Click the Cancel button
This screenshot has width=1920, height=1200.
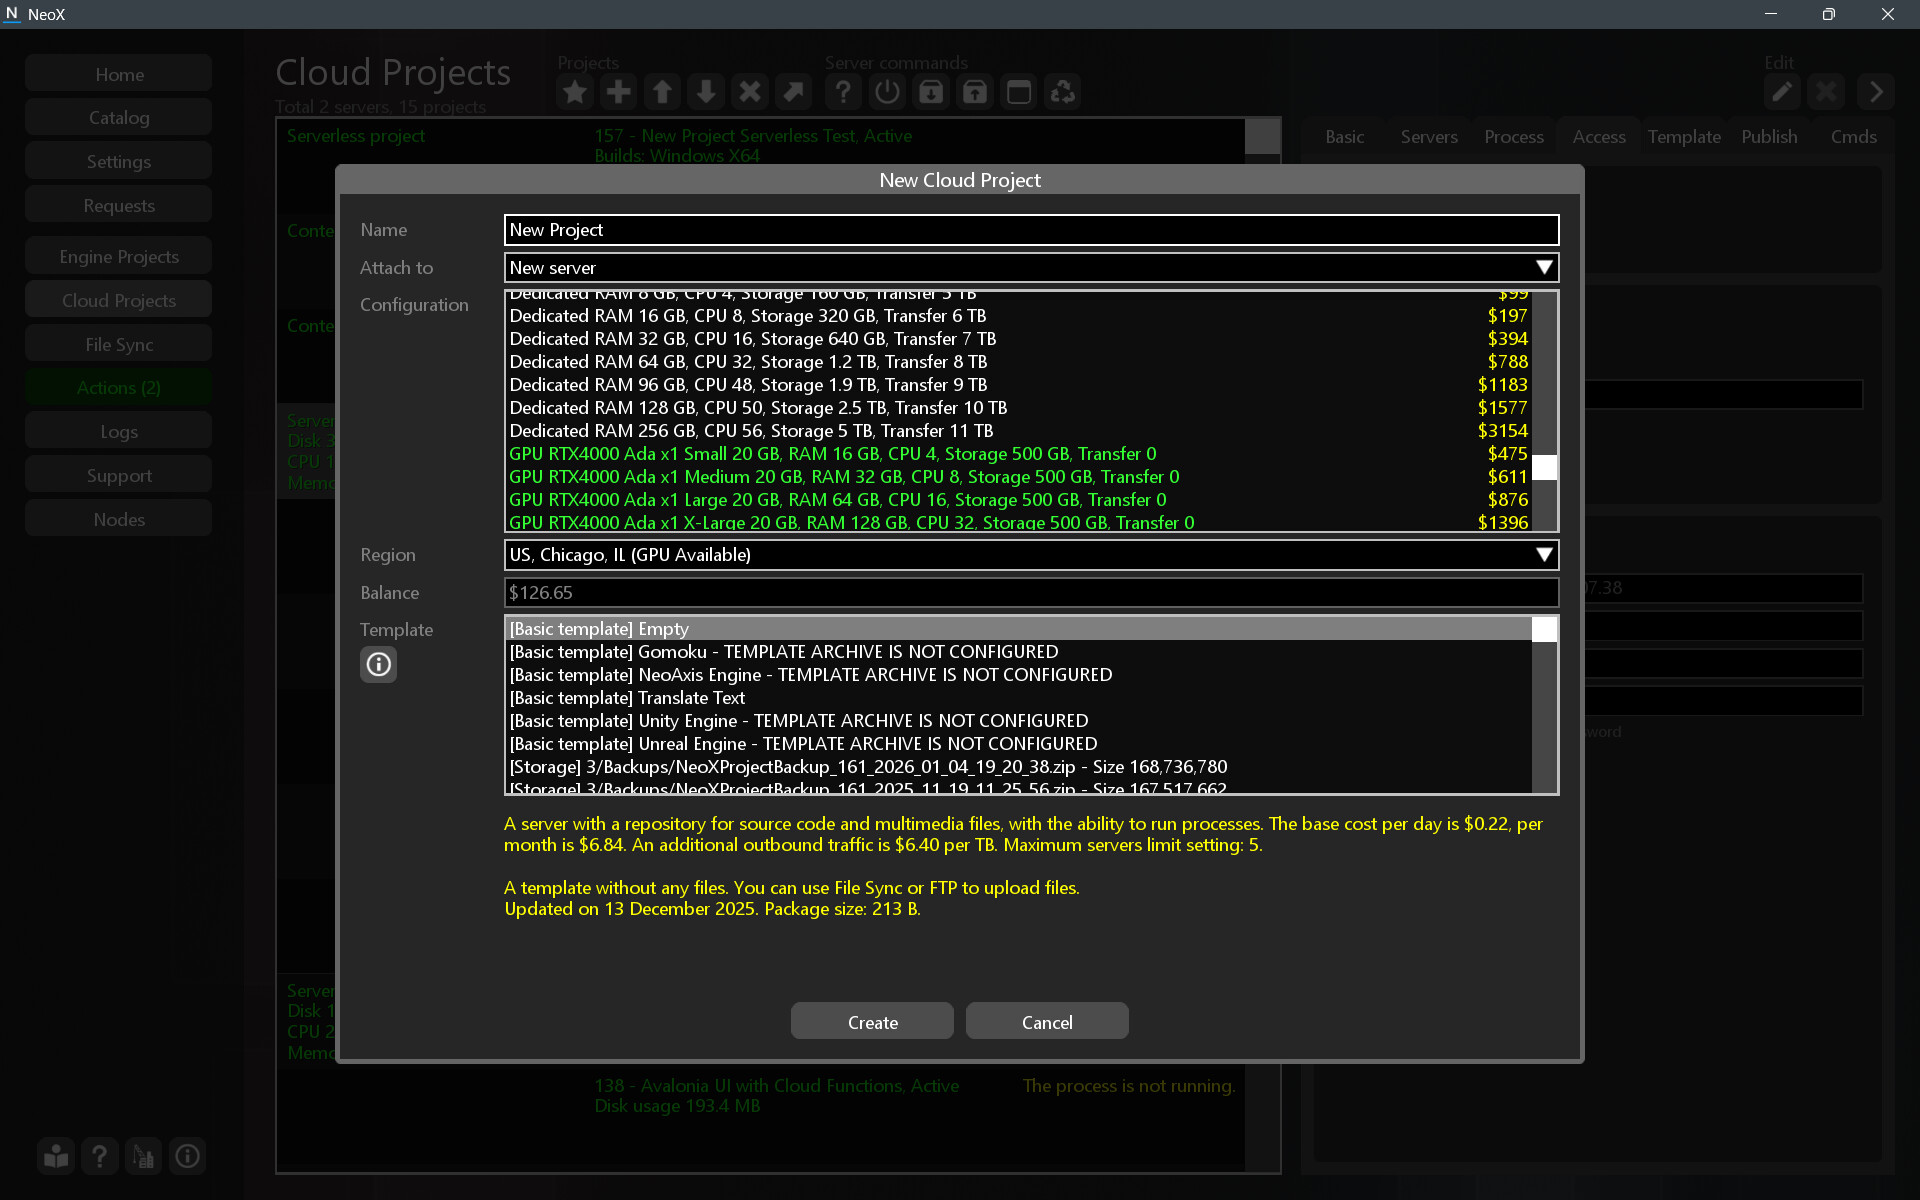click(1046, 1021)
